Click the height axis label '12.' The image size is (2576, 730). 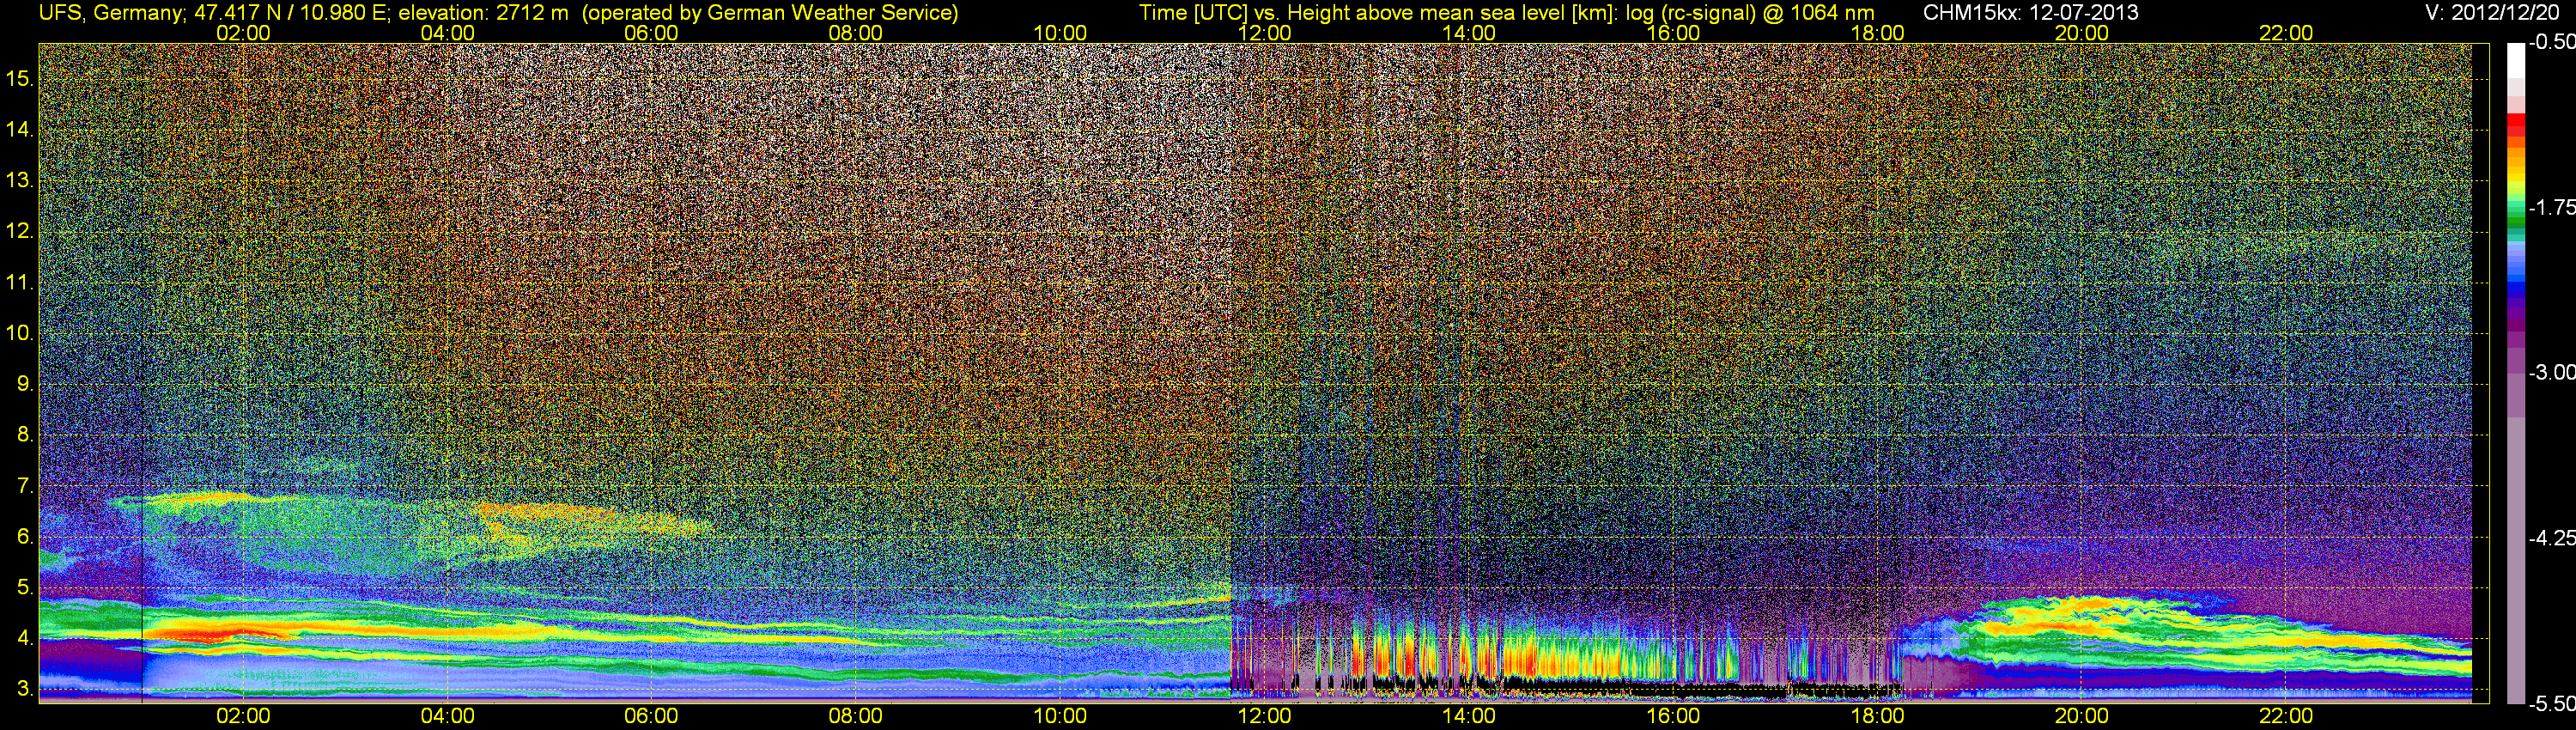click(20, 231)
